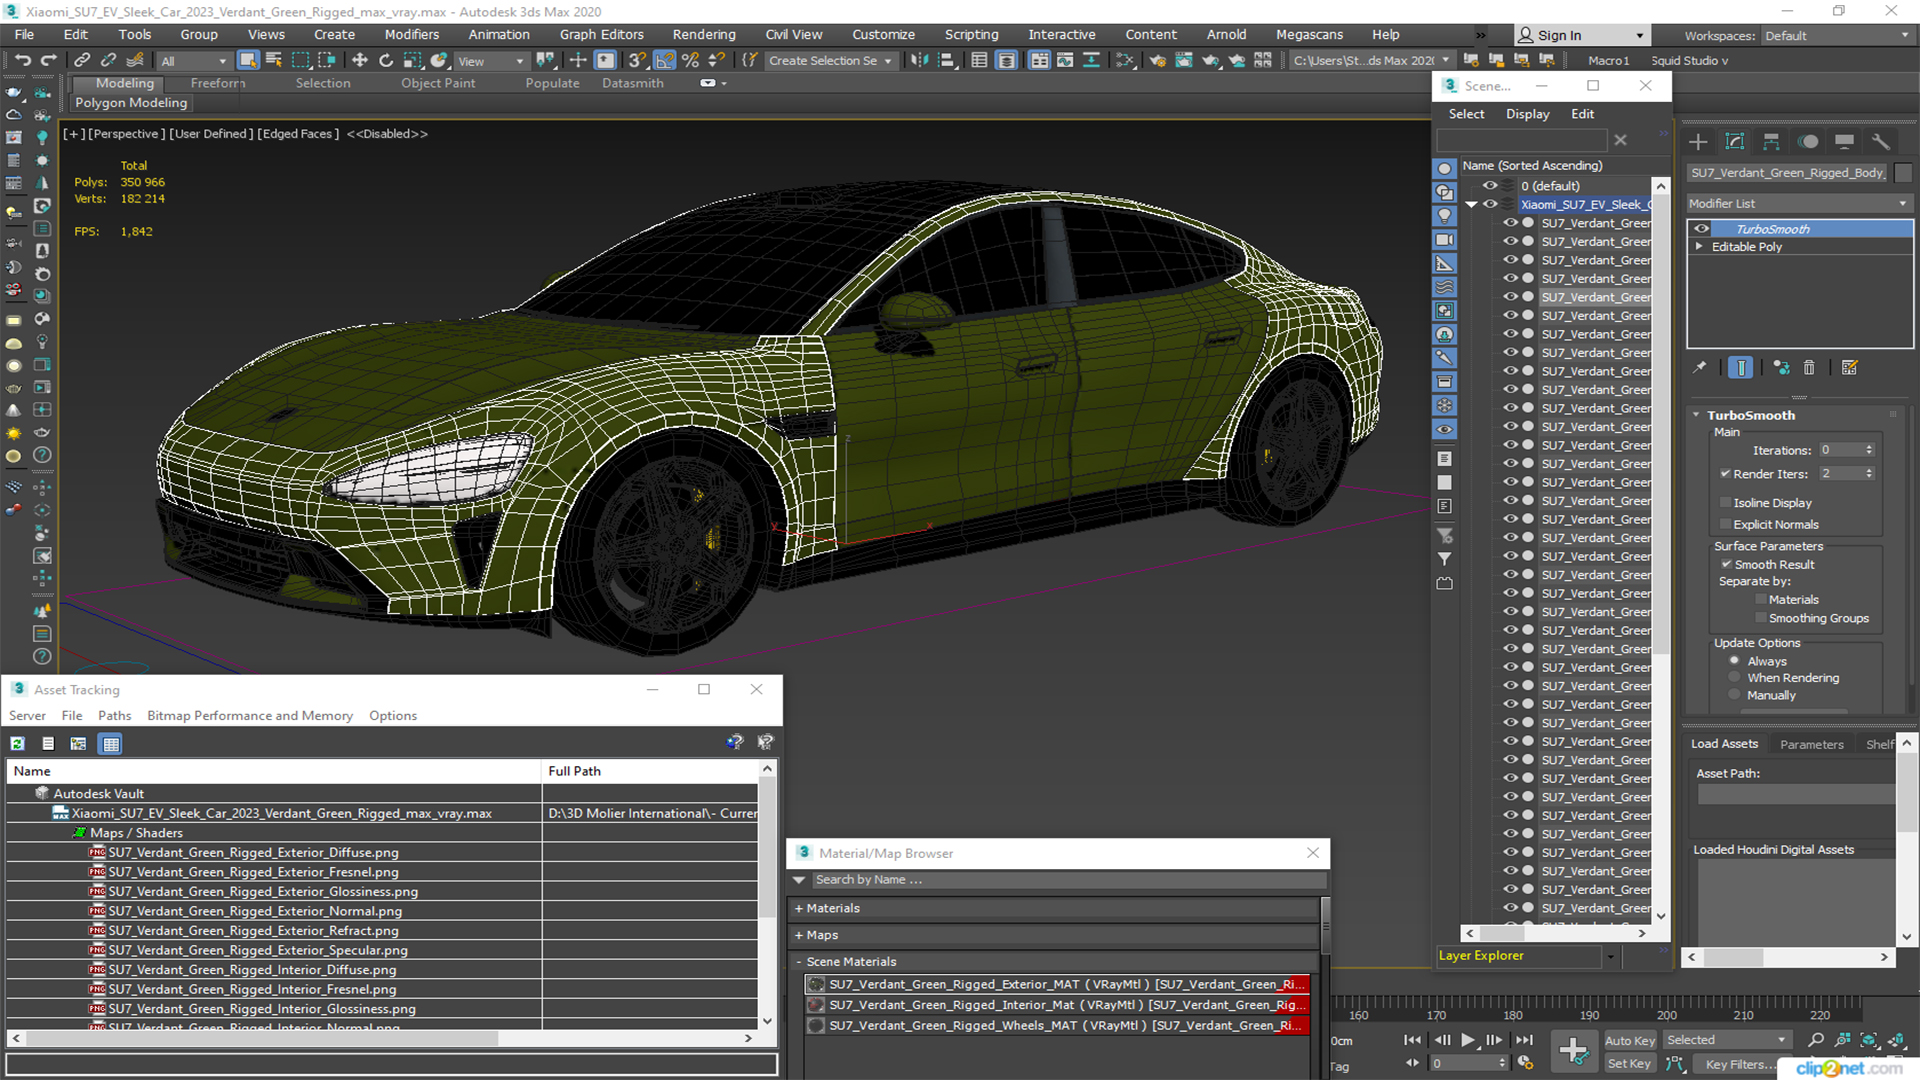Expand the Maps group in Material Browser
Image resolution: width=1920 pixels, height=1080 pixels.
[x=799, y=936]
